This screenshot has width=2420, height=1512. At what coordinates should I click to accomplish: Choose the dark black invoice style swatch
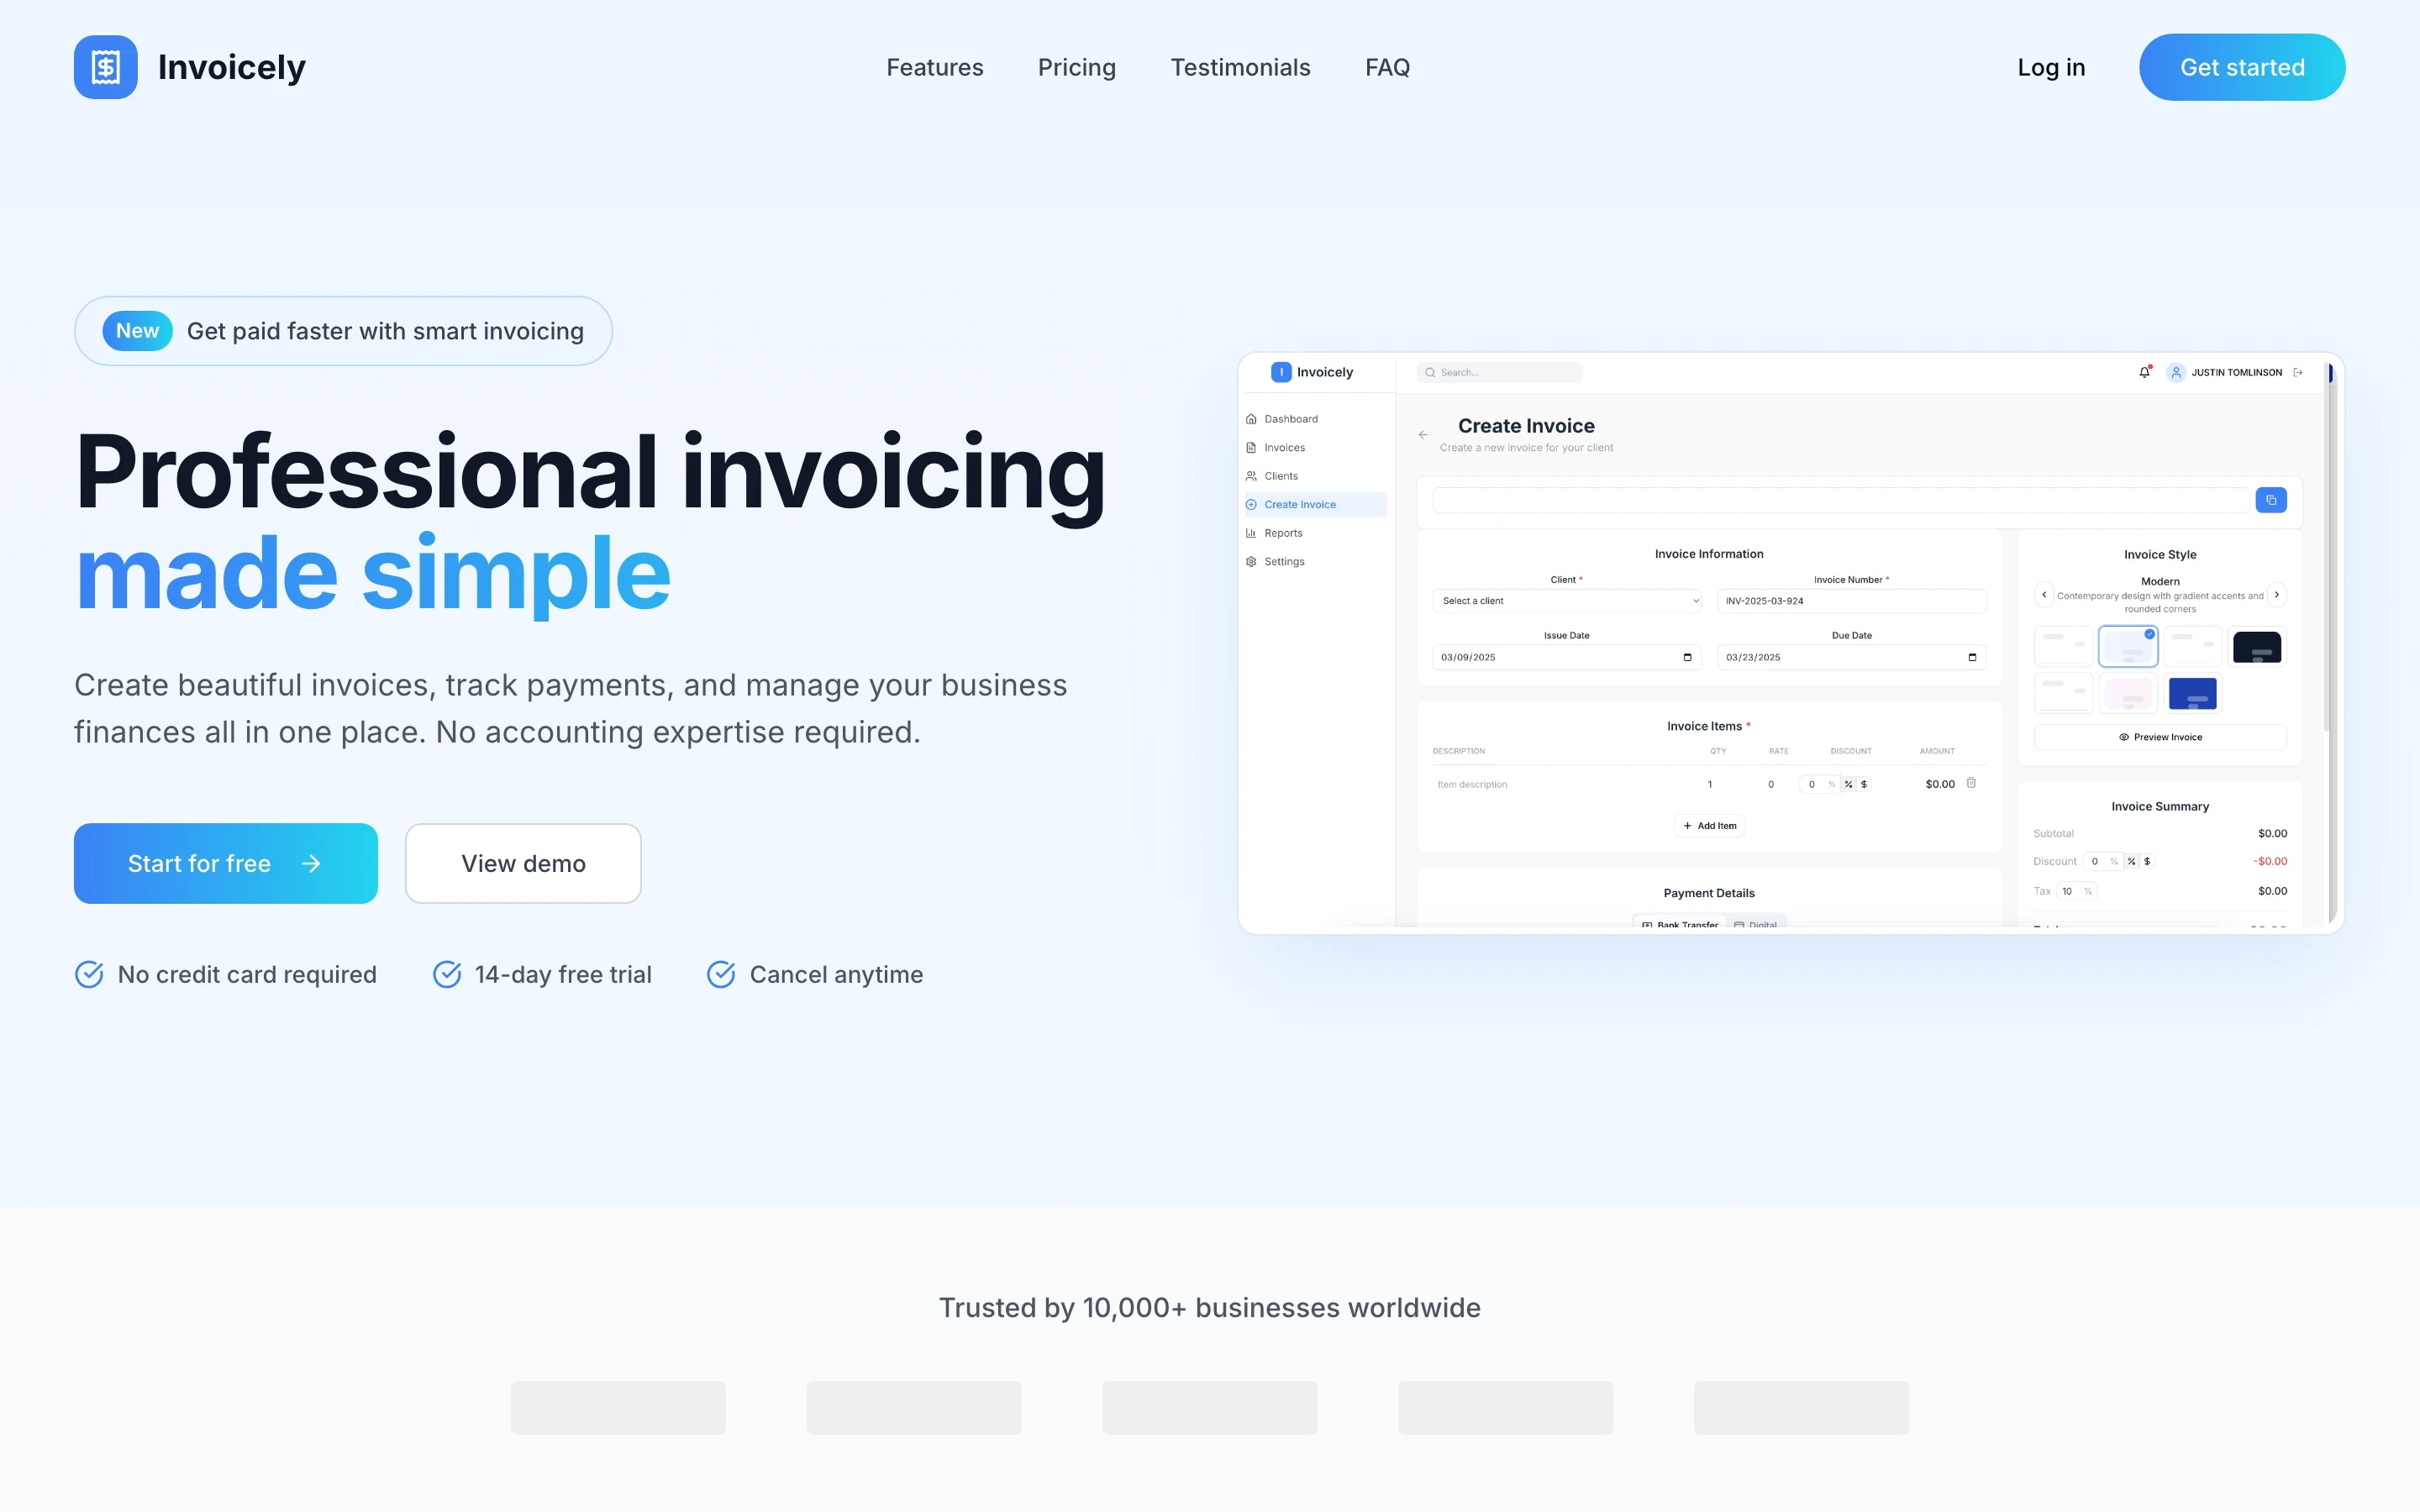click(x=2256, y=647)
